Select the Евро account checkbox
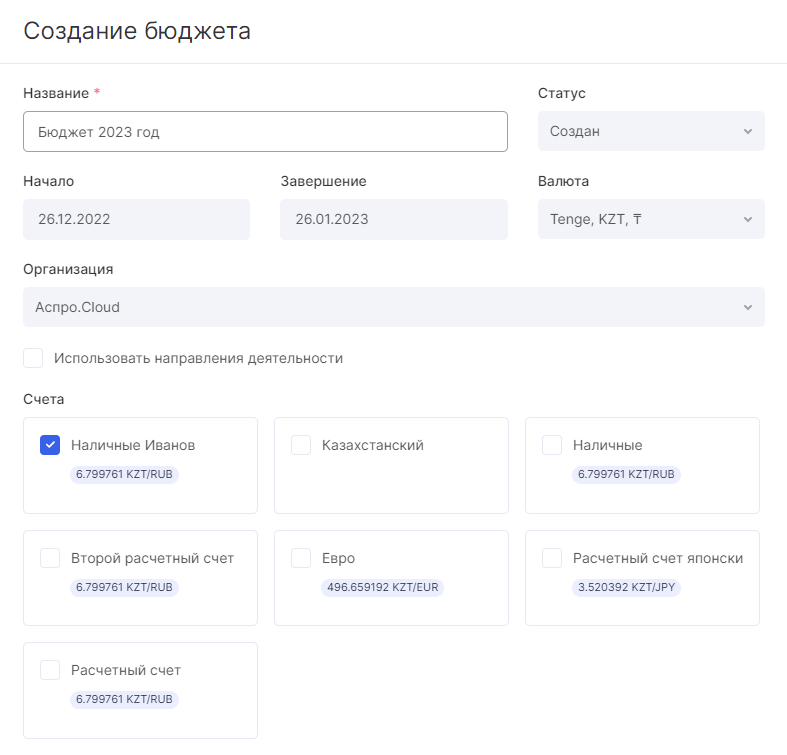The width and height of the screenshot is (787, 755). (301, 558)
